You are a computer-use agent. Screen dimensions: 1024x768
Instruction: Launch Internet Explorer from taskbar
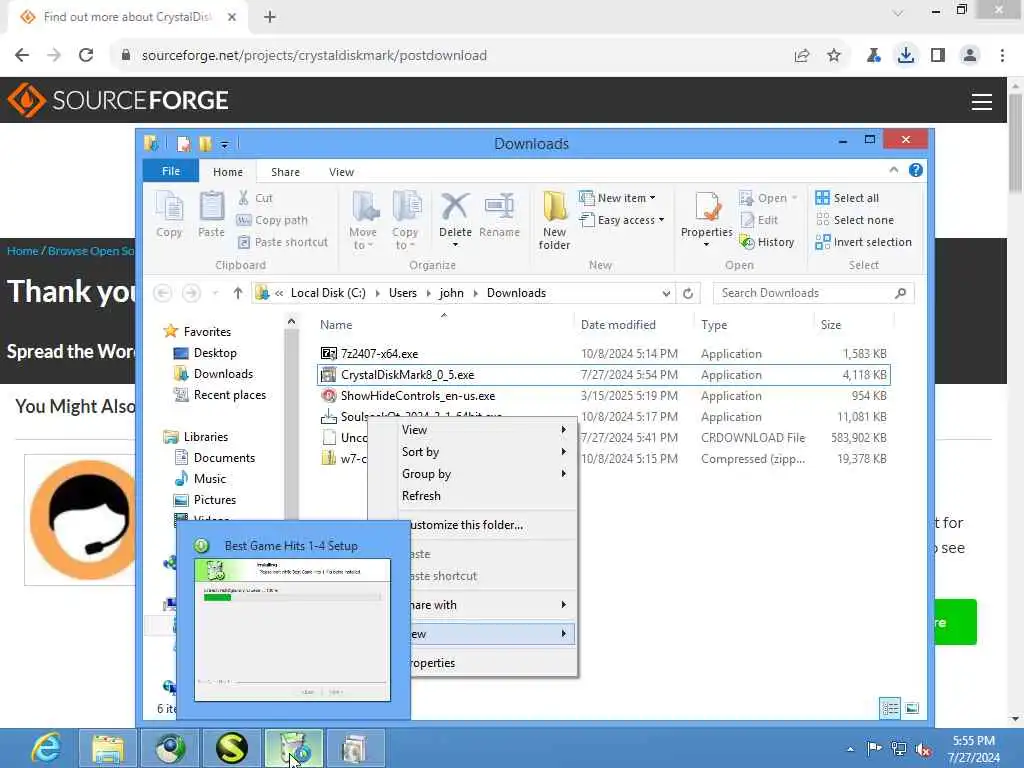pos(46,748)
